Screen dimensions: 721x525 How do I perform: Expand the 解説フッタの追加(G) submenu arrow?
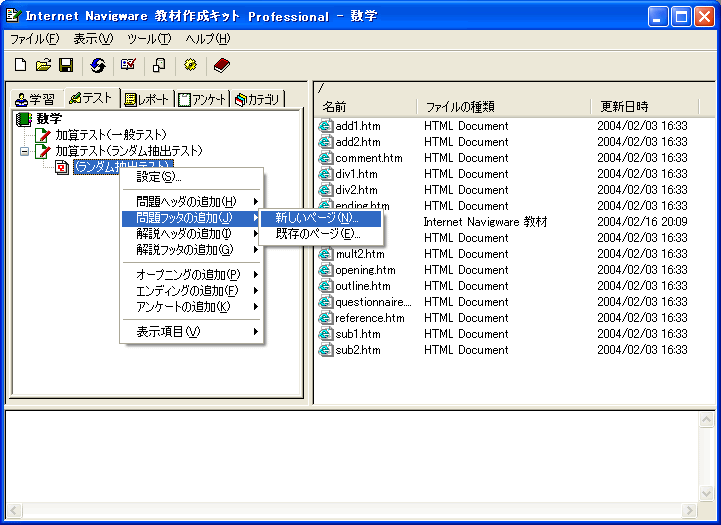[256, 250]
